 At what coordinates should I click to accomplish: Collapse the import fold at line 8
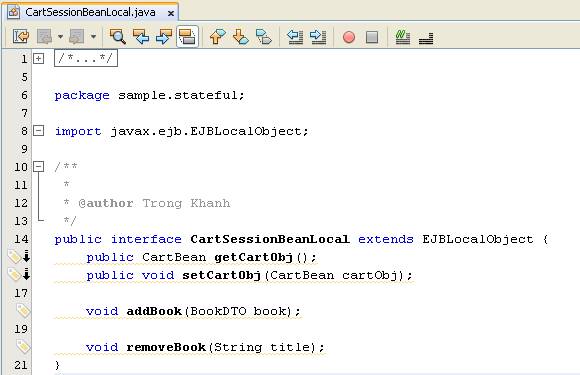click(x=38, y=131)
